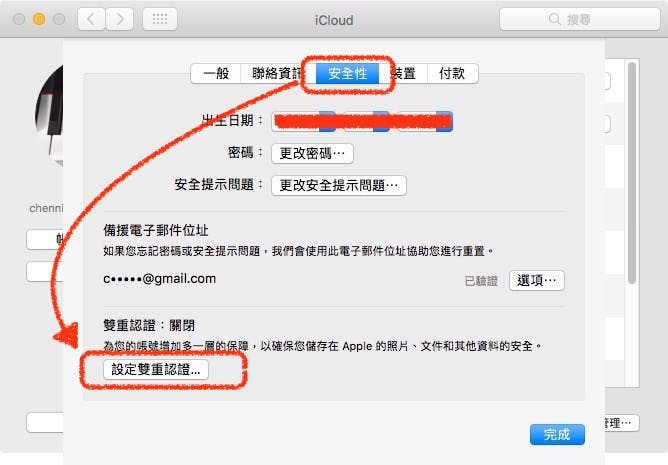668x465 pixels.
Task: Go back with the left arrow toolbar button
Action: point(91,19)
